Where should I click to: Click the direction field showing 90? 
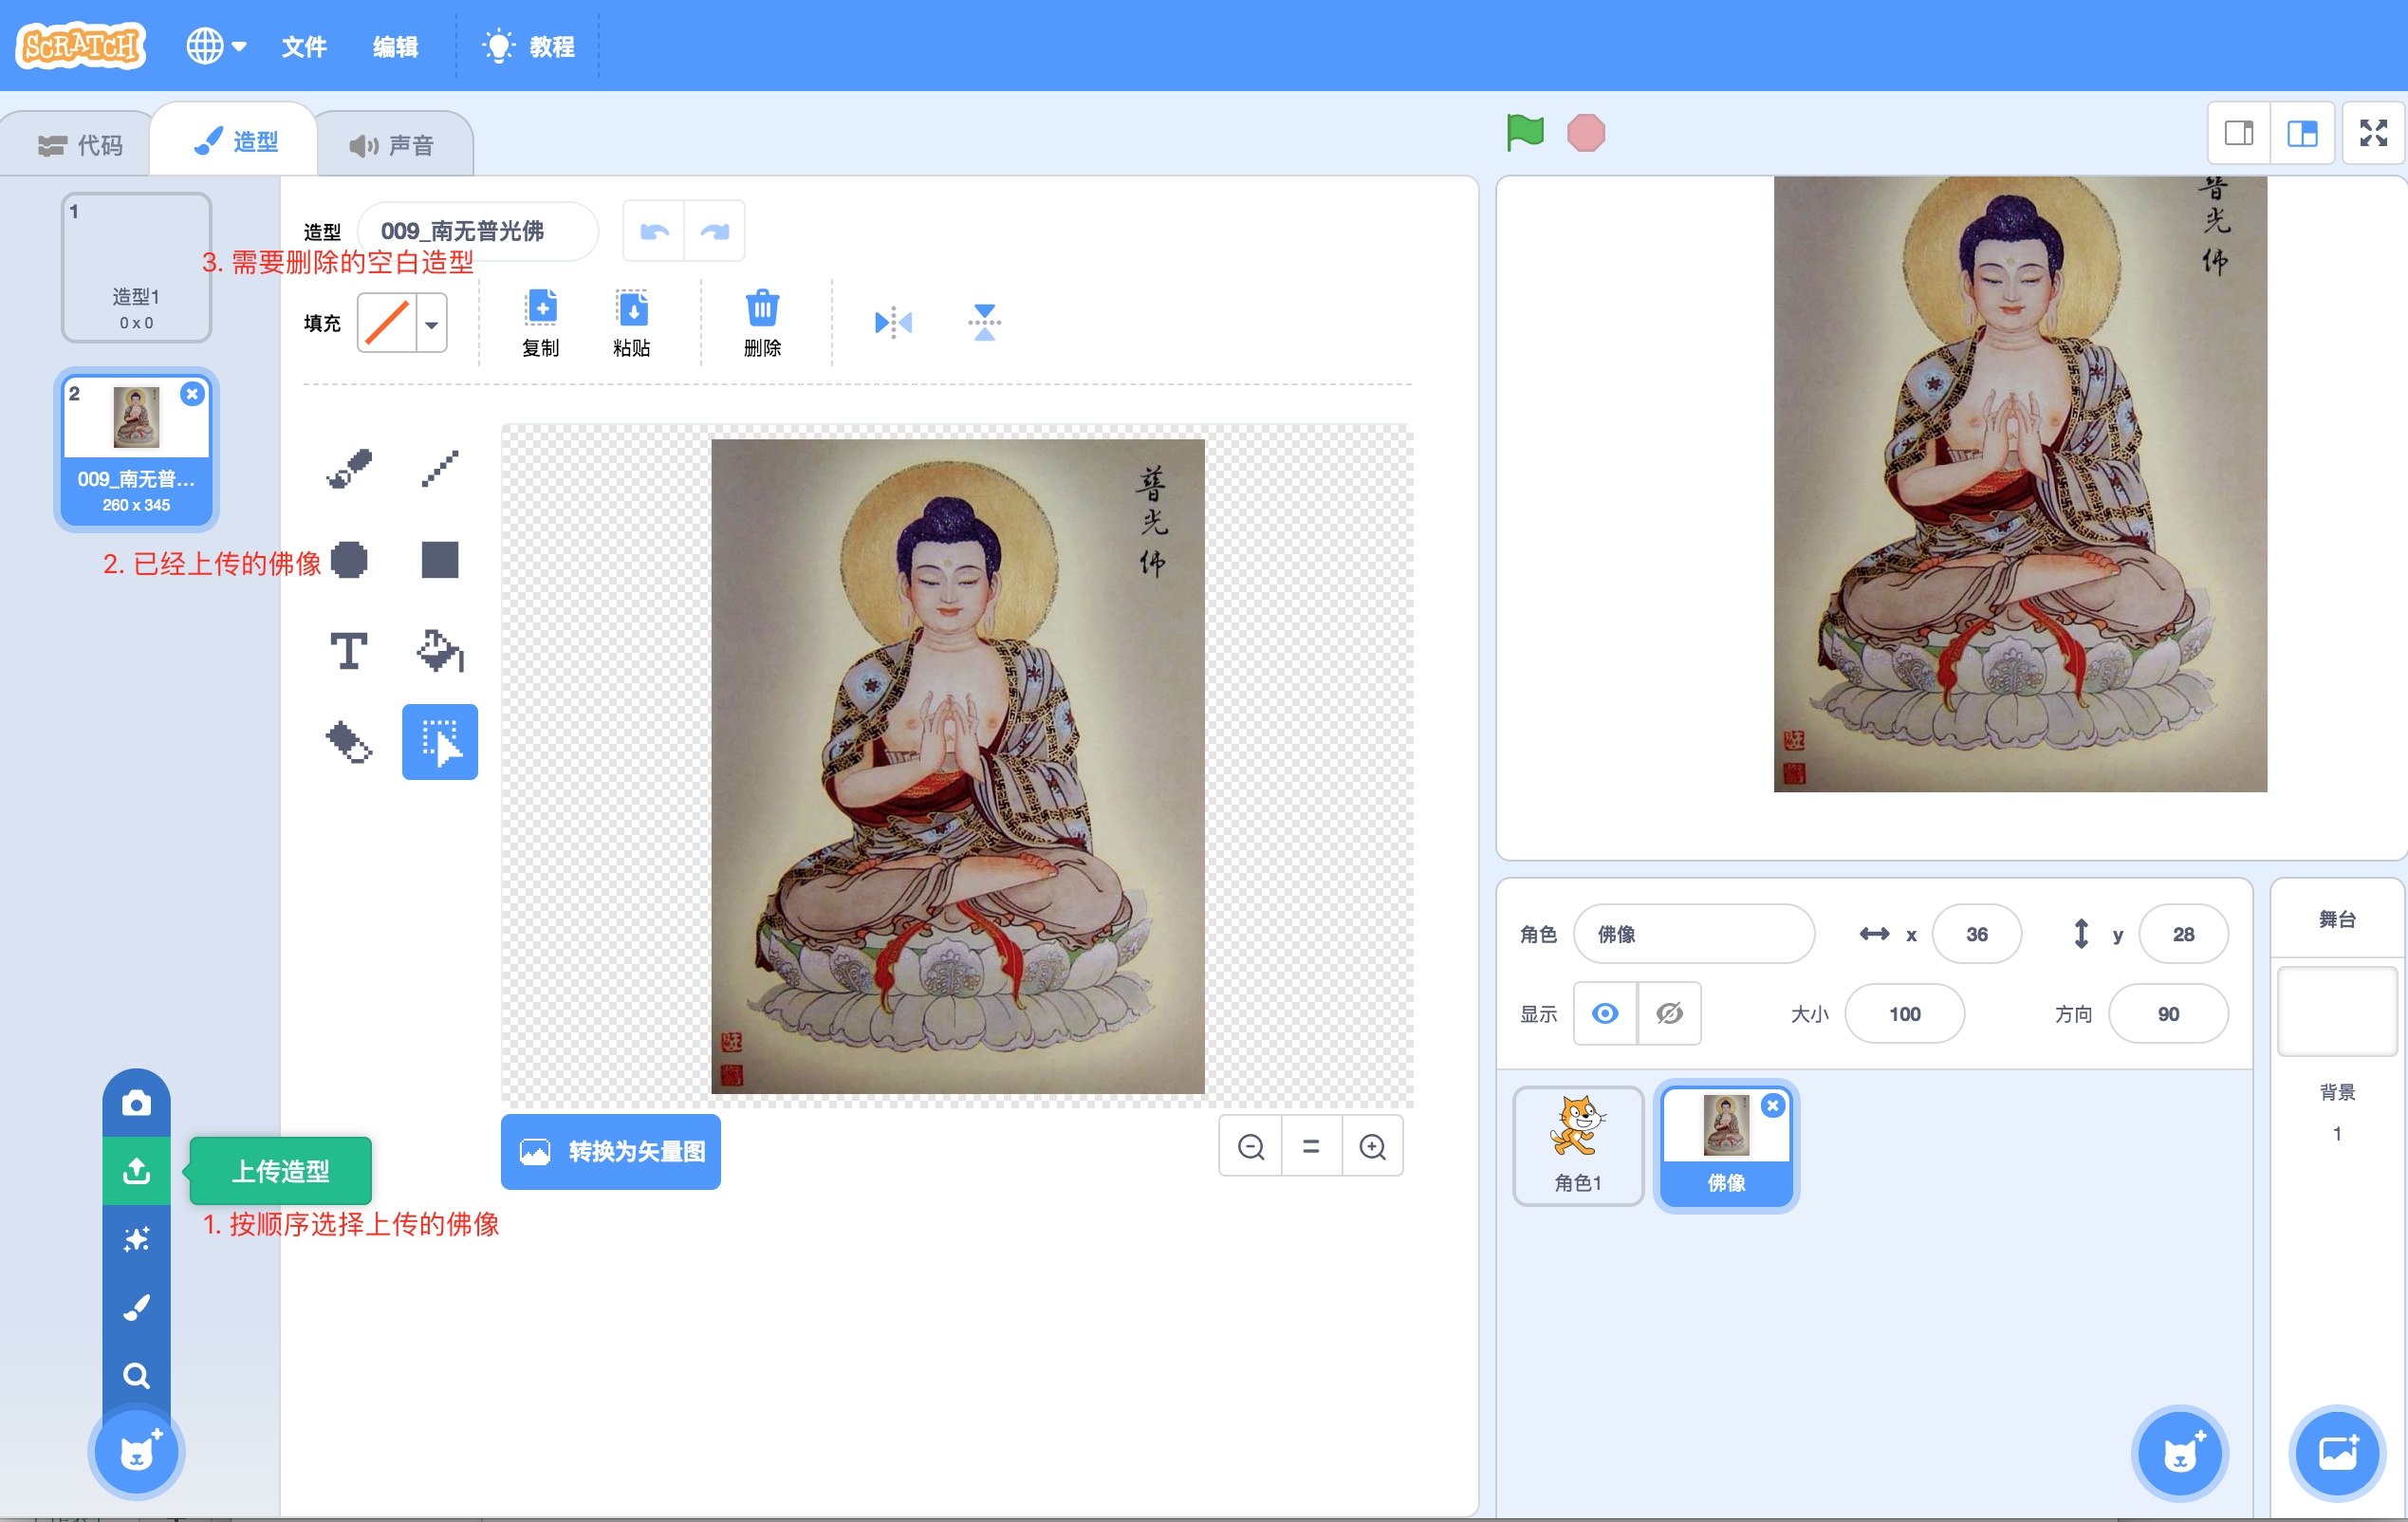2168,1014
